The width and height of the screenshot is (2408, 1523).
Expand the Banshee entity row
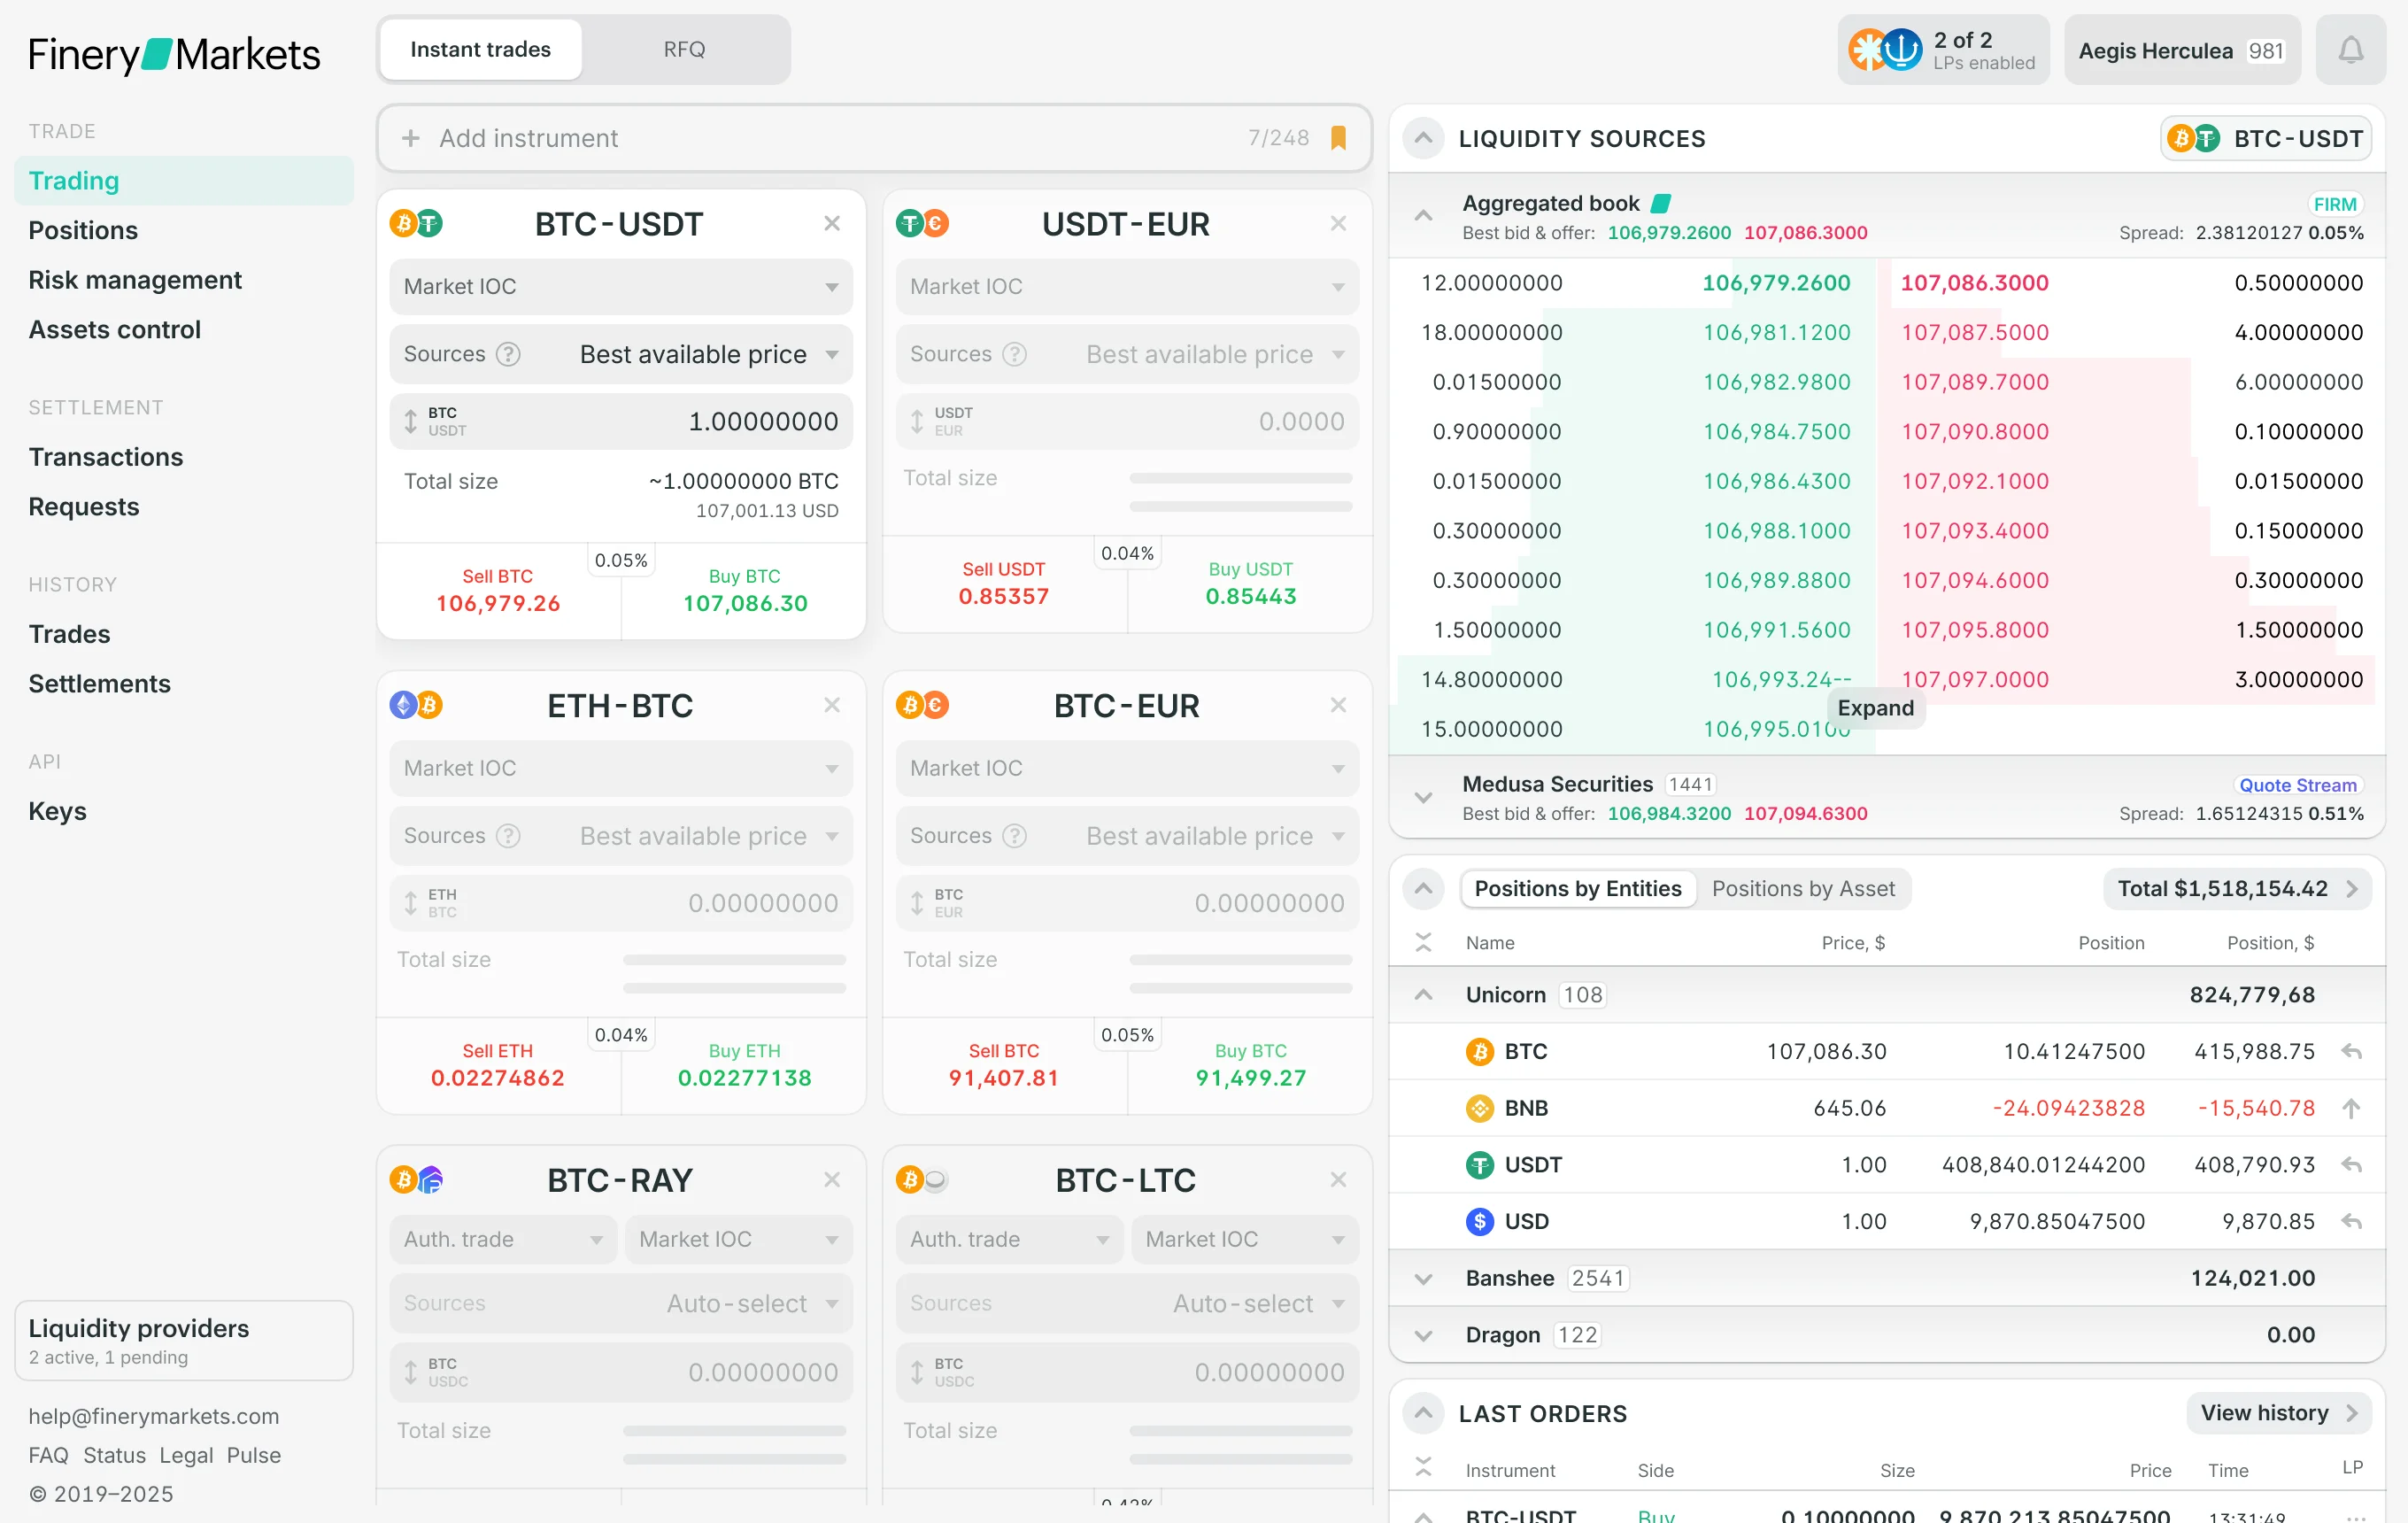coord(1423,1278)
